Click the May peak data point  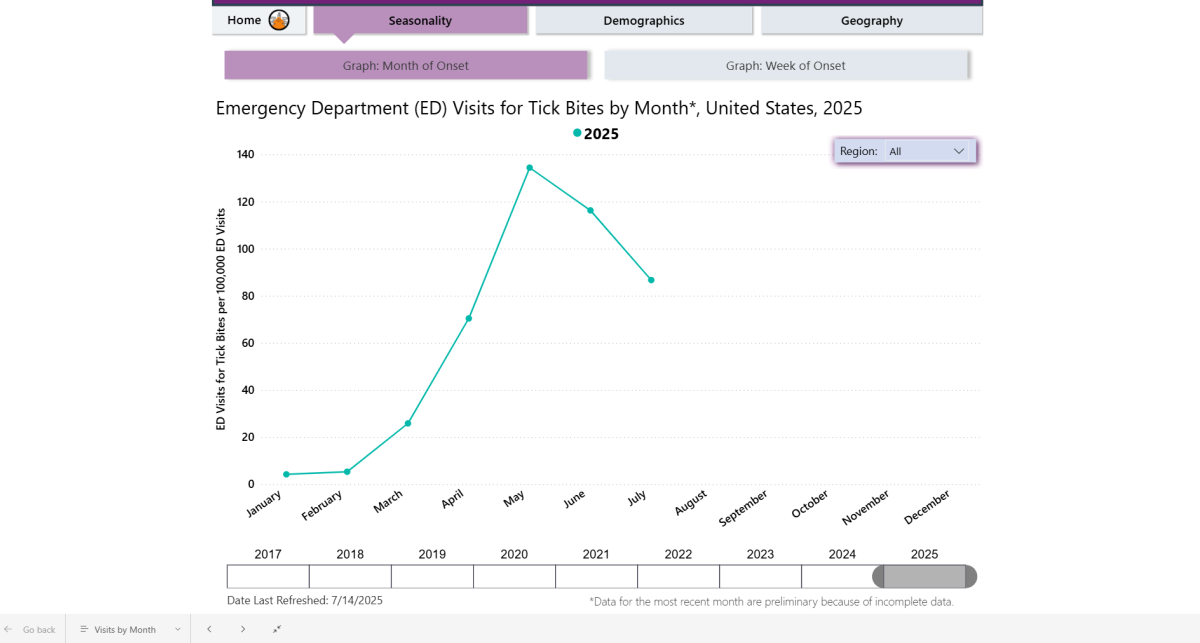point(529,168)
